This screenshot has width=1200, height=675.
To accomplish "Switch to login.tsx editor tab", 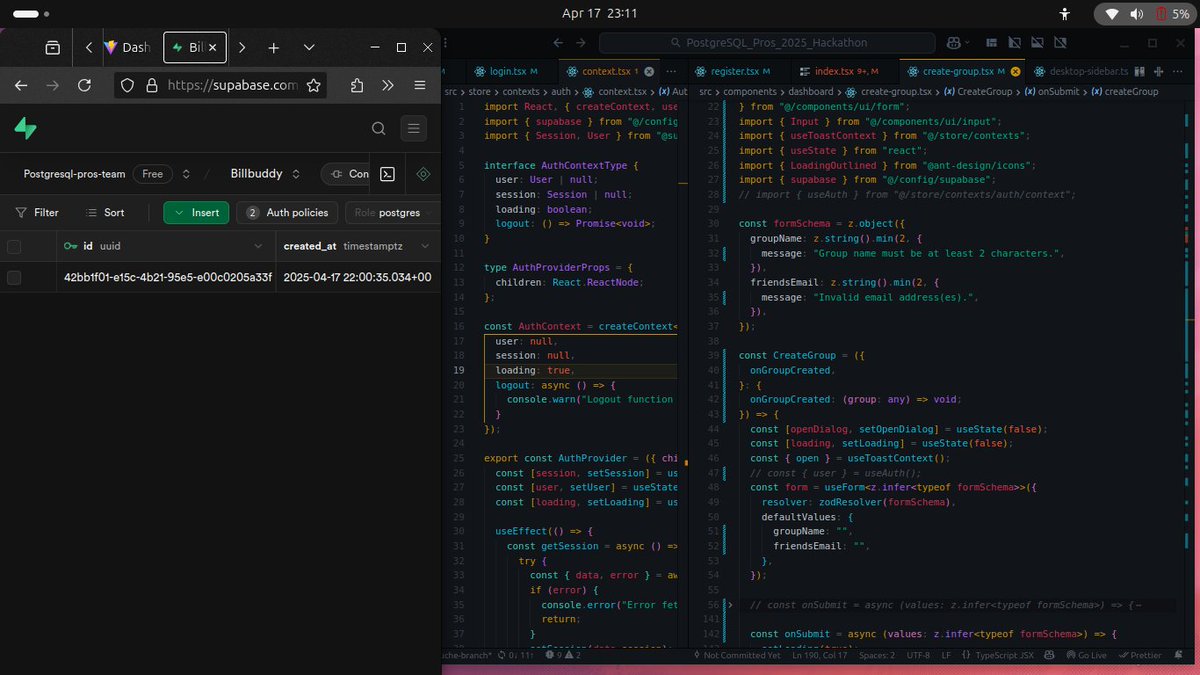I will click(x=513, y=72).
